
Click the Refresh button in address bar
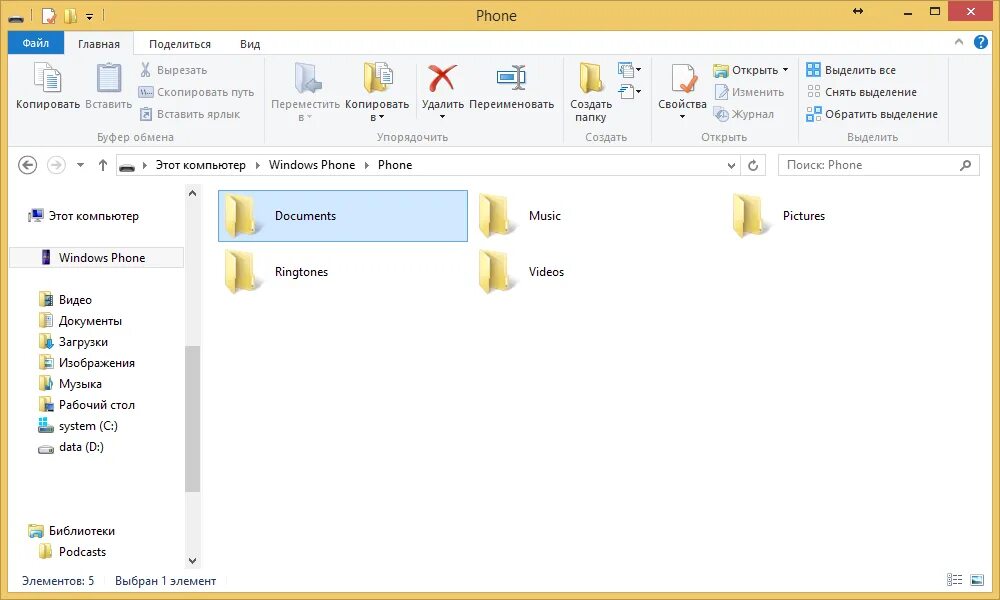click(x=753, y=165)
